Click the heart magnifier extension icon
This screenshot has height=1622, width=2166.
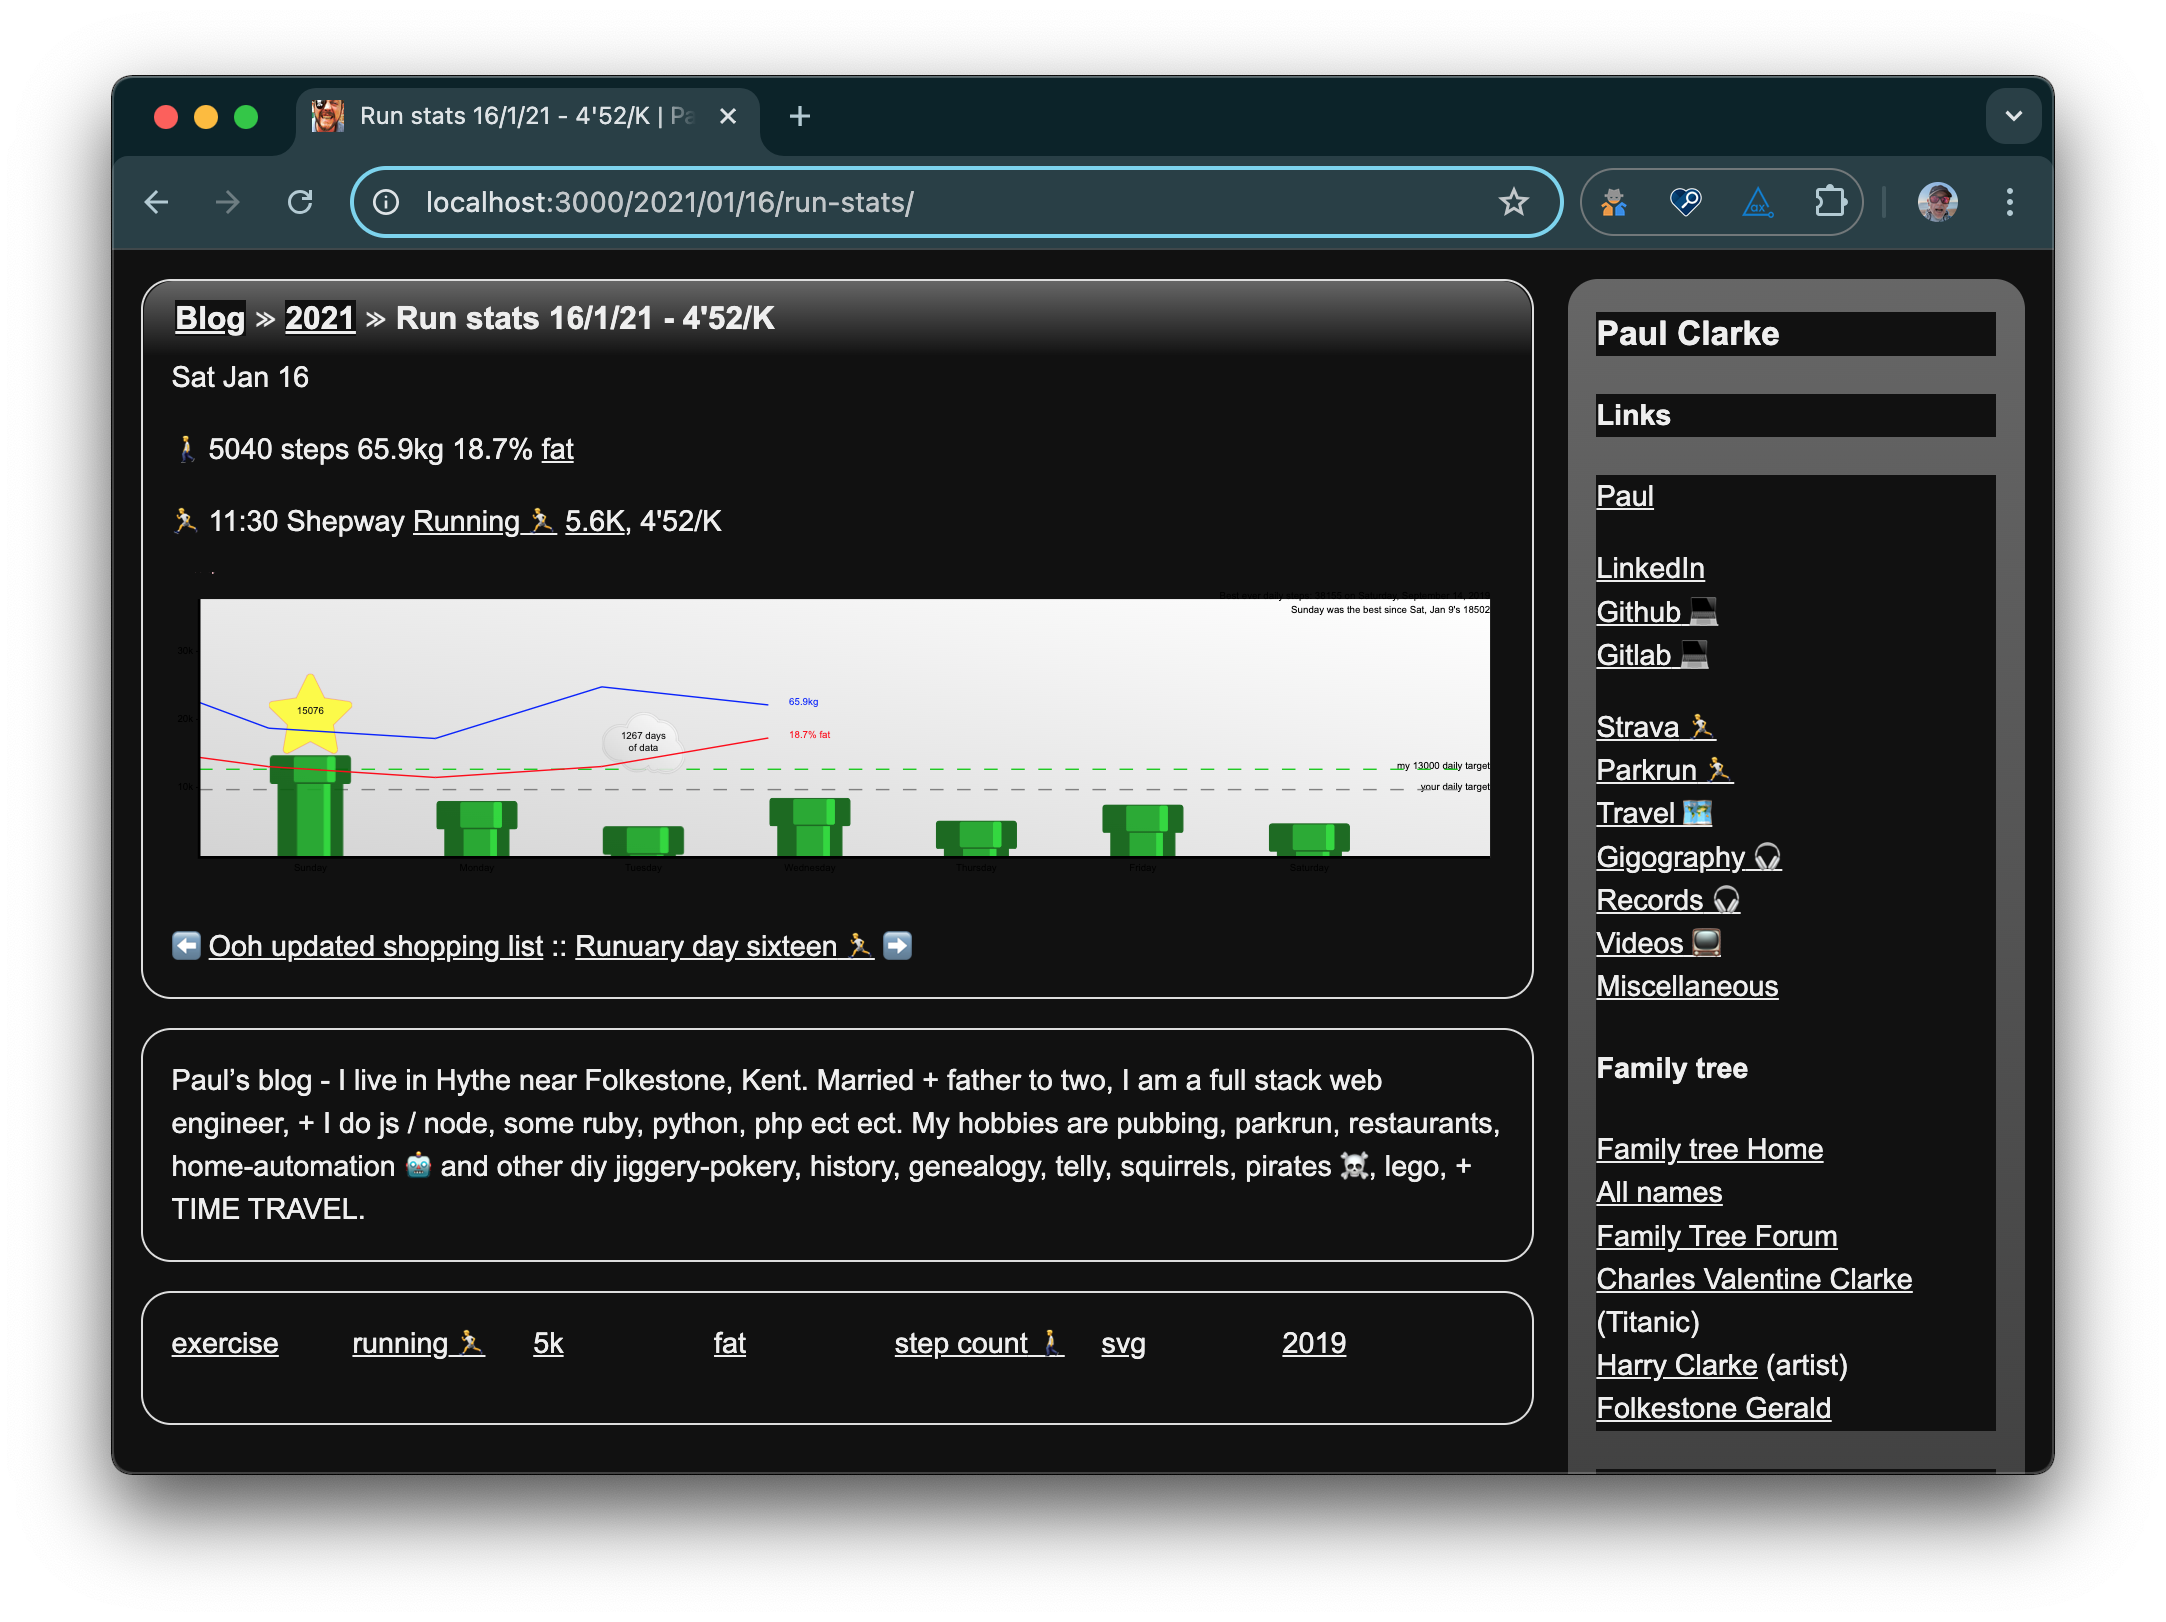pos(1685,202)
